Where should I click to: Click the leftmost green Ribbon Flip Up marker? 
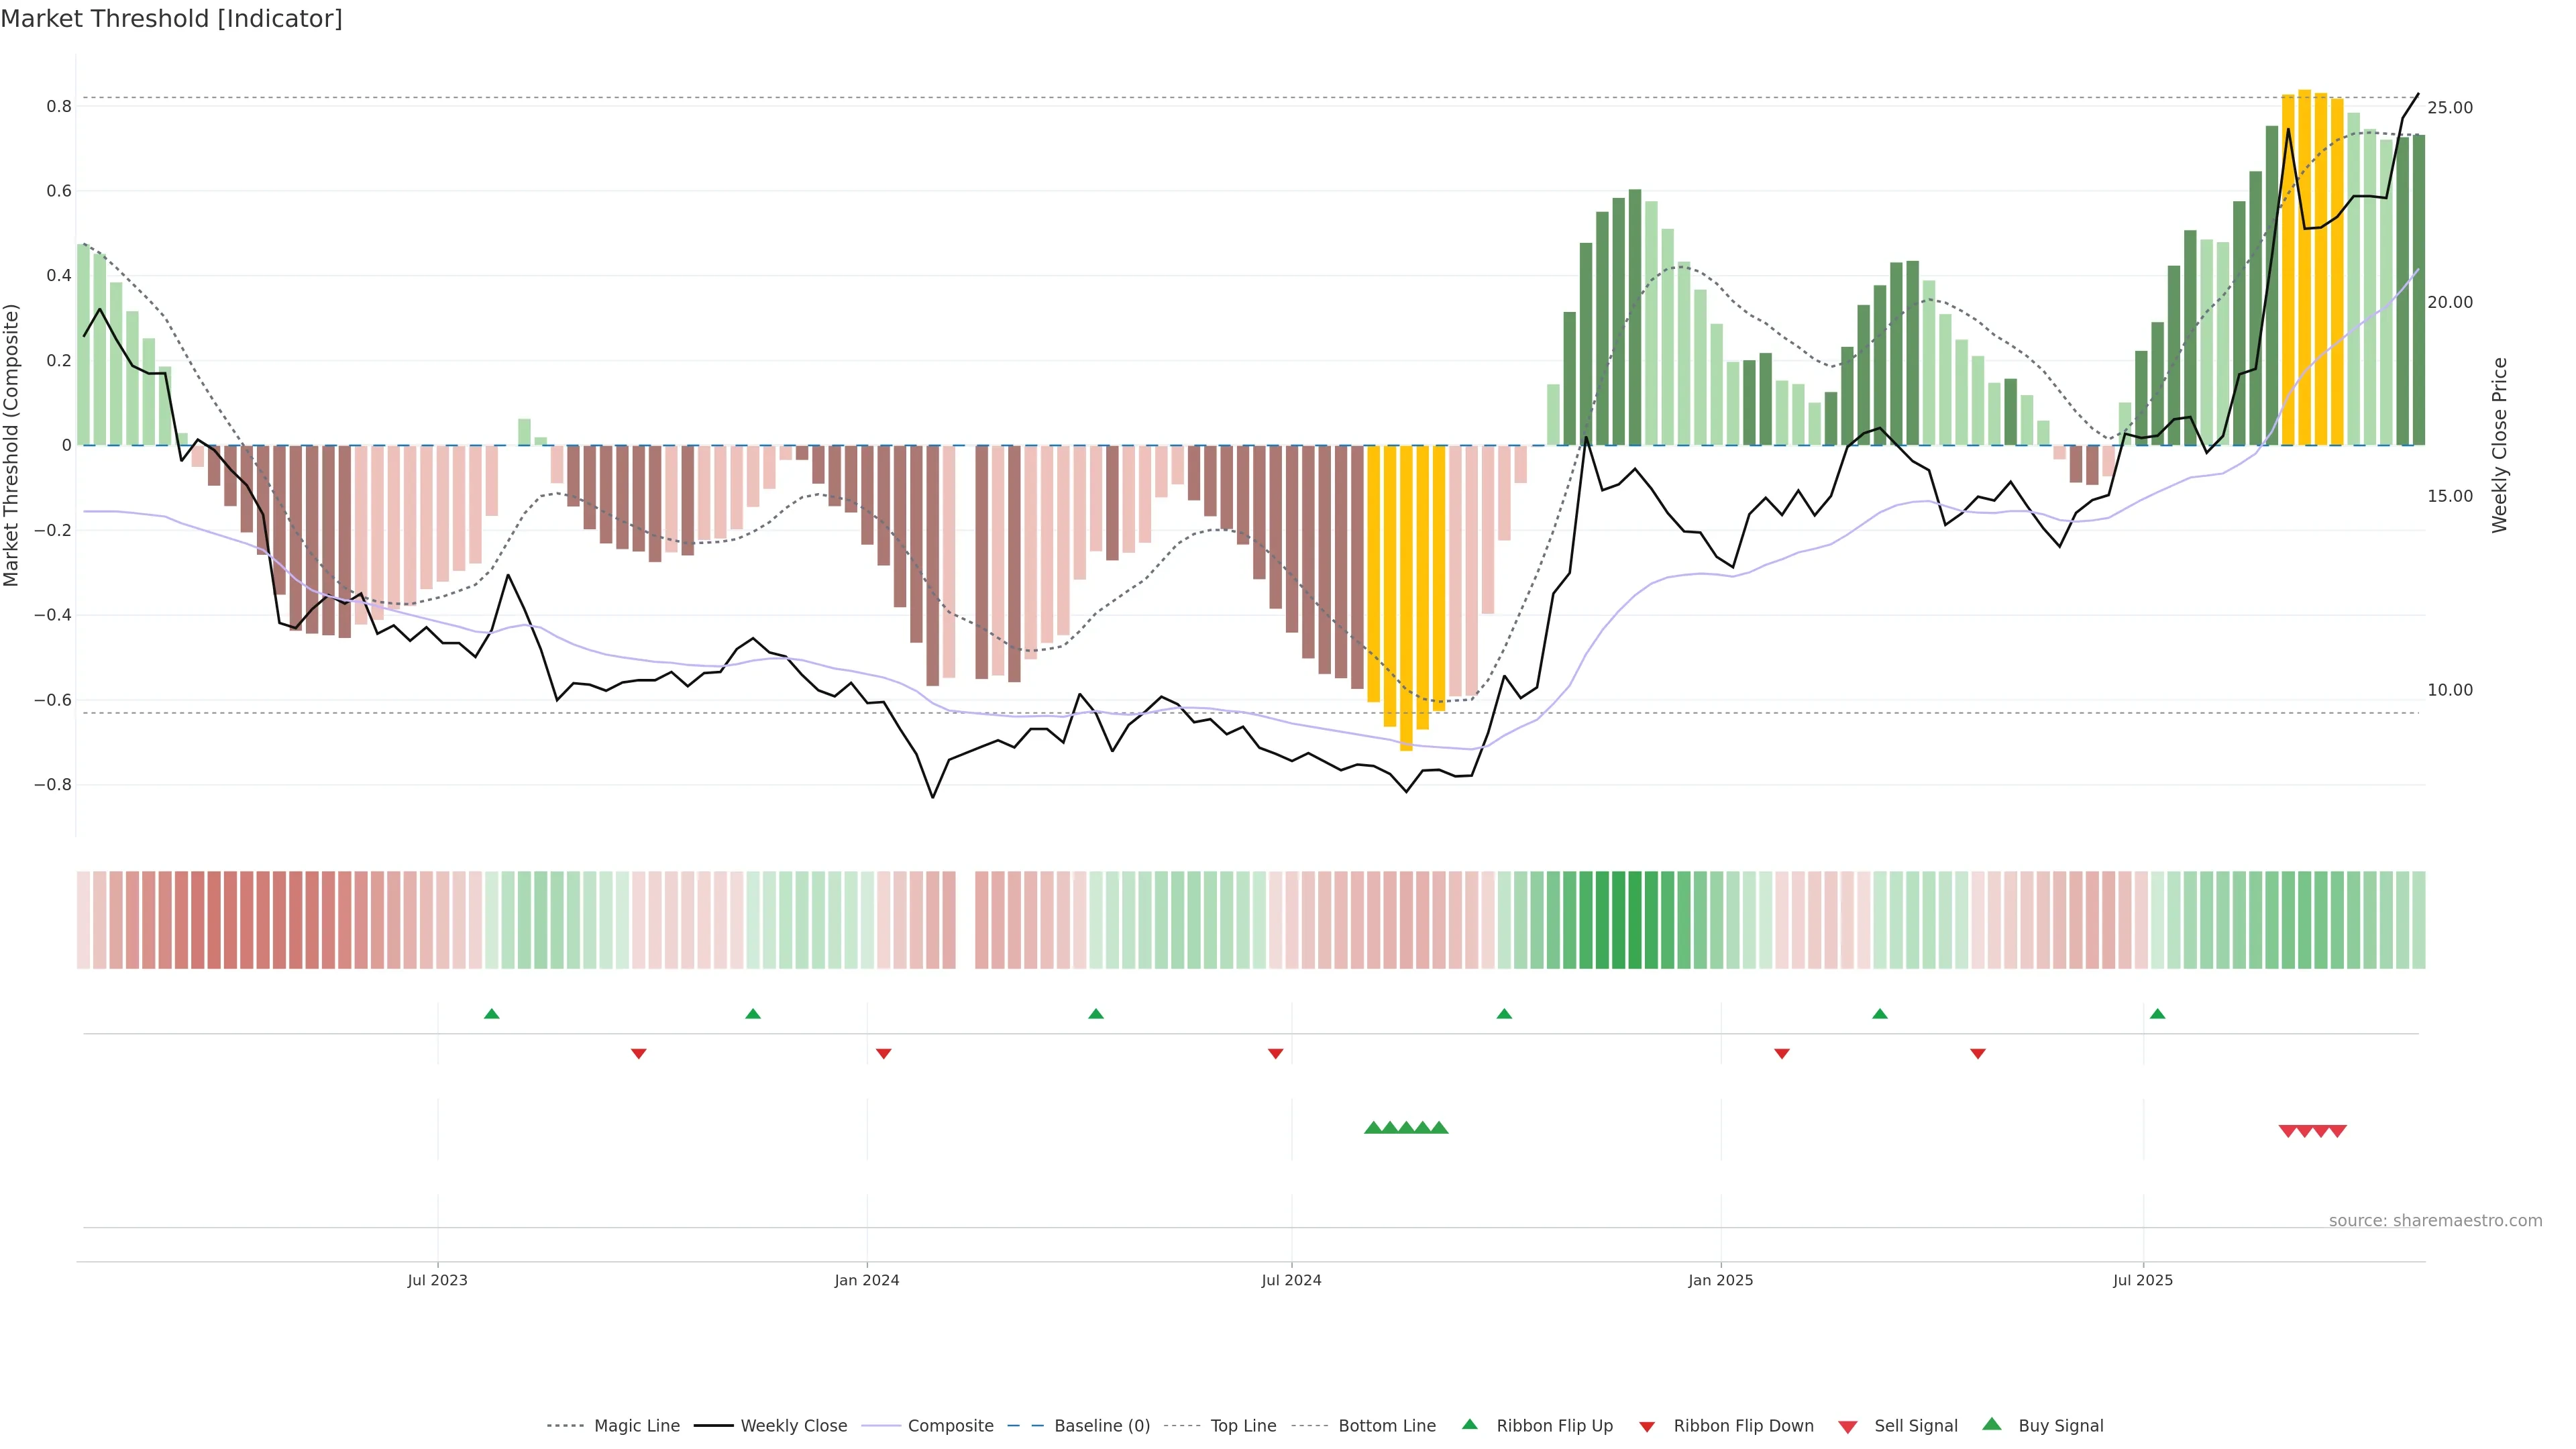pos(491,1014)
